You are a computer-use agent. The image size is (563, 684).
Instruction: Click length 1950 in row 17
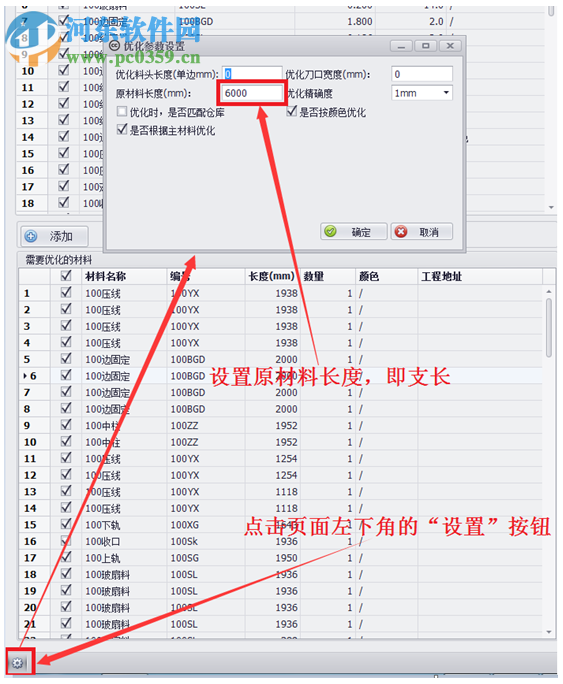click(x=286, y=558)
